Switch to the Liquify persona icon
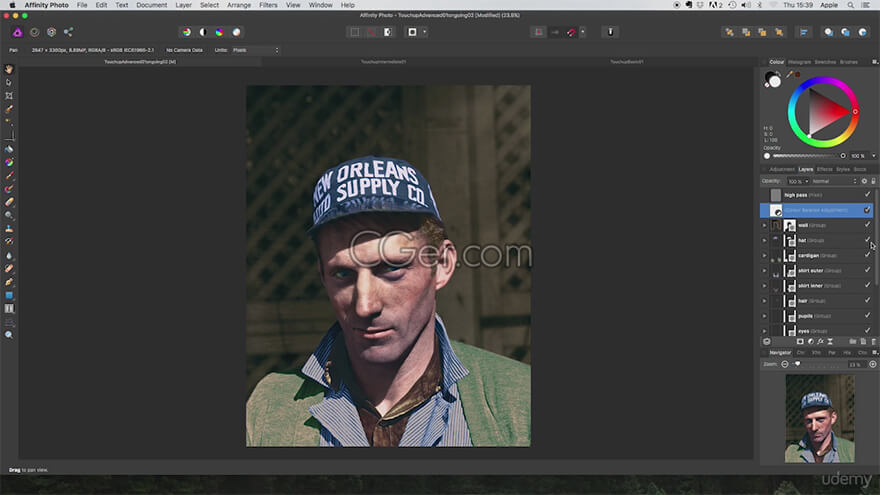This screenshot has height=495, width=880. coord(35,33)
